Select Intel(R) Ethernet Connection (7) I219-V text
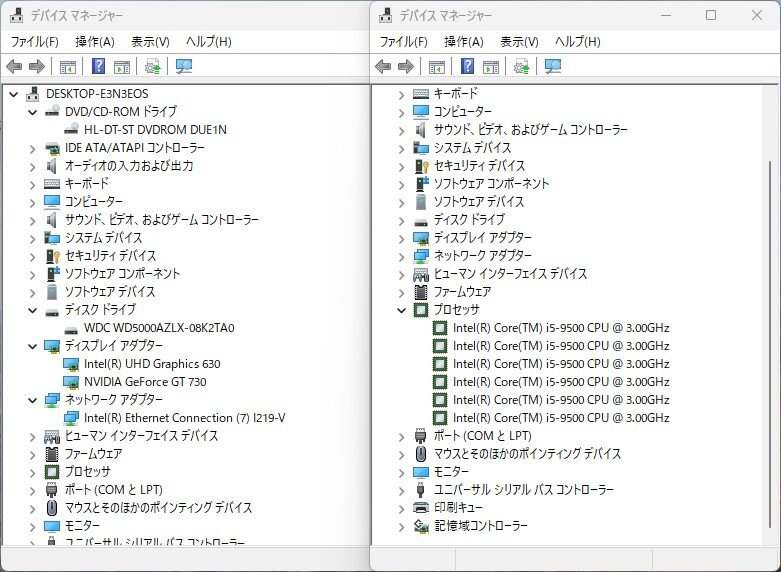This screenshot has height=572, width=781. 184,418
